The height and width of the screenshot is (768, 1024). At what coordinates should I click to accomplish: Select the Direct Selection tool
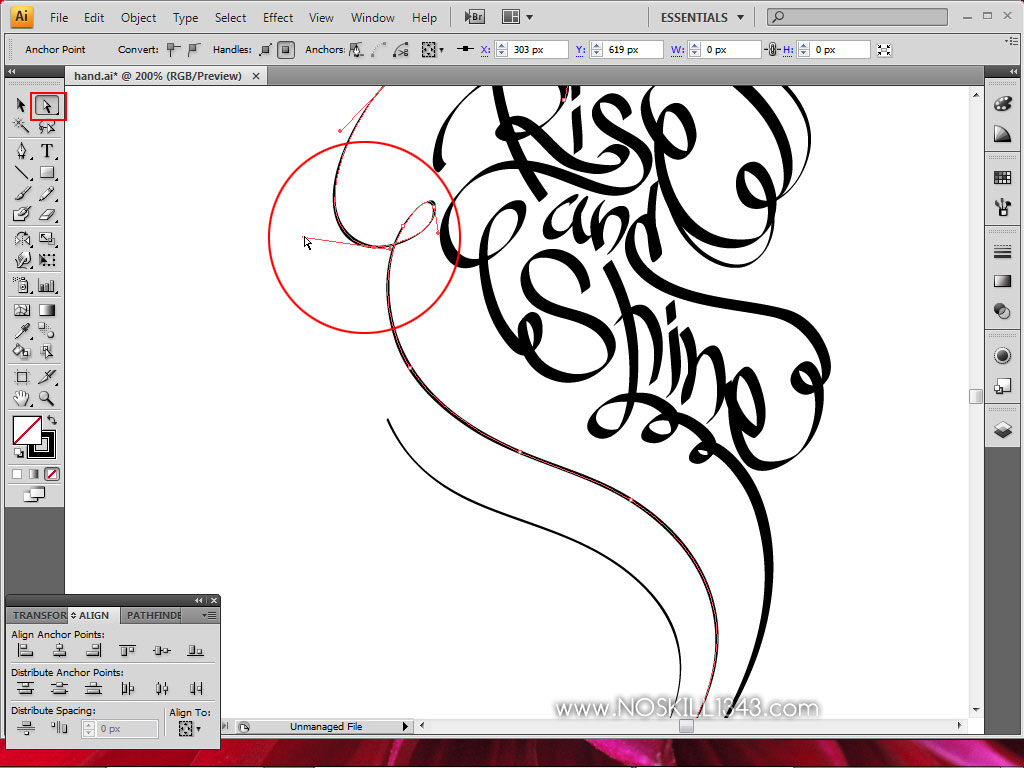pos(46,106)
